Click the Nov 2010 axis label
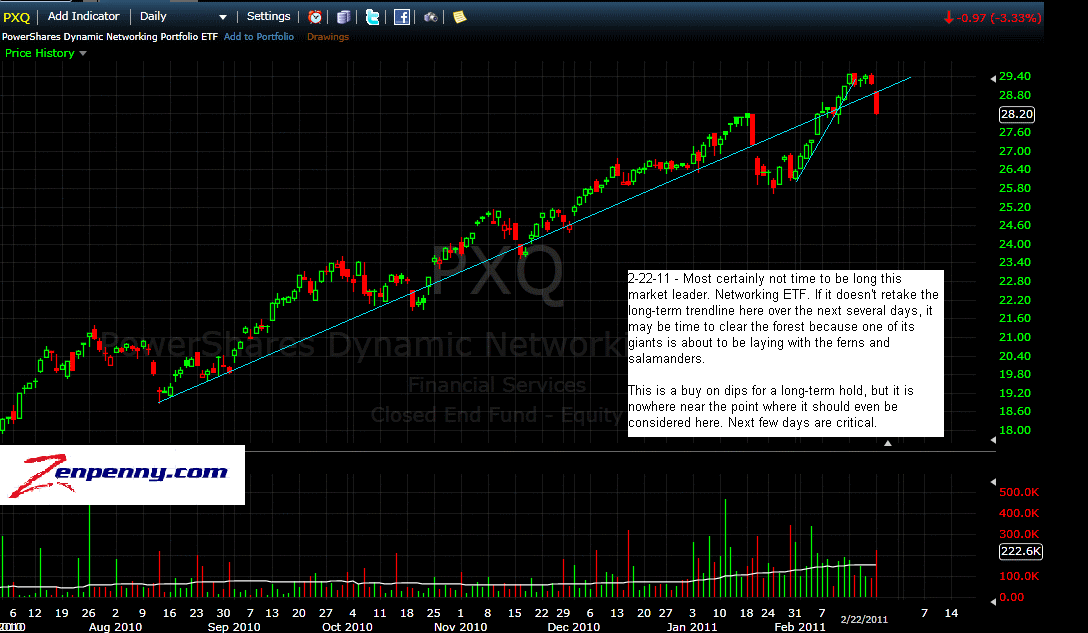 click(x=460, y=627)
